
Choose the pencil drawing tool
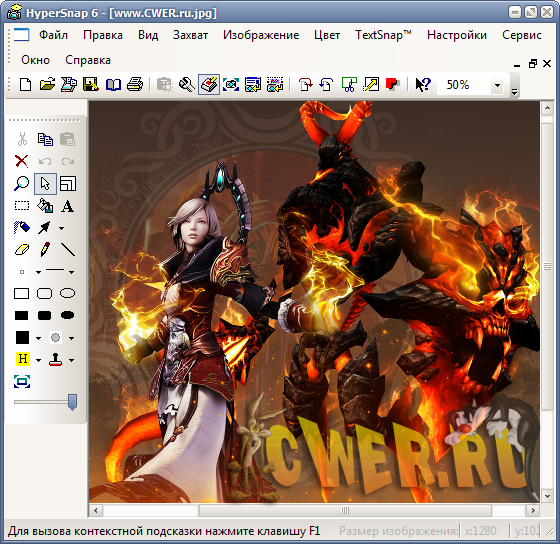tap(45, 250)
